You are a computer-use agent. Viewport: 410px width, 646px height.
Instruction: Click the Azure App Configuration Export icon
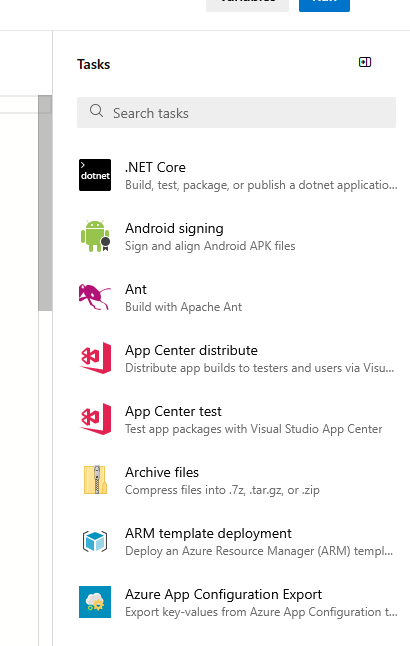point(95,602)
